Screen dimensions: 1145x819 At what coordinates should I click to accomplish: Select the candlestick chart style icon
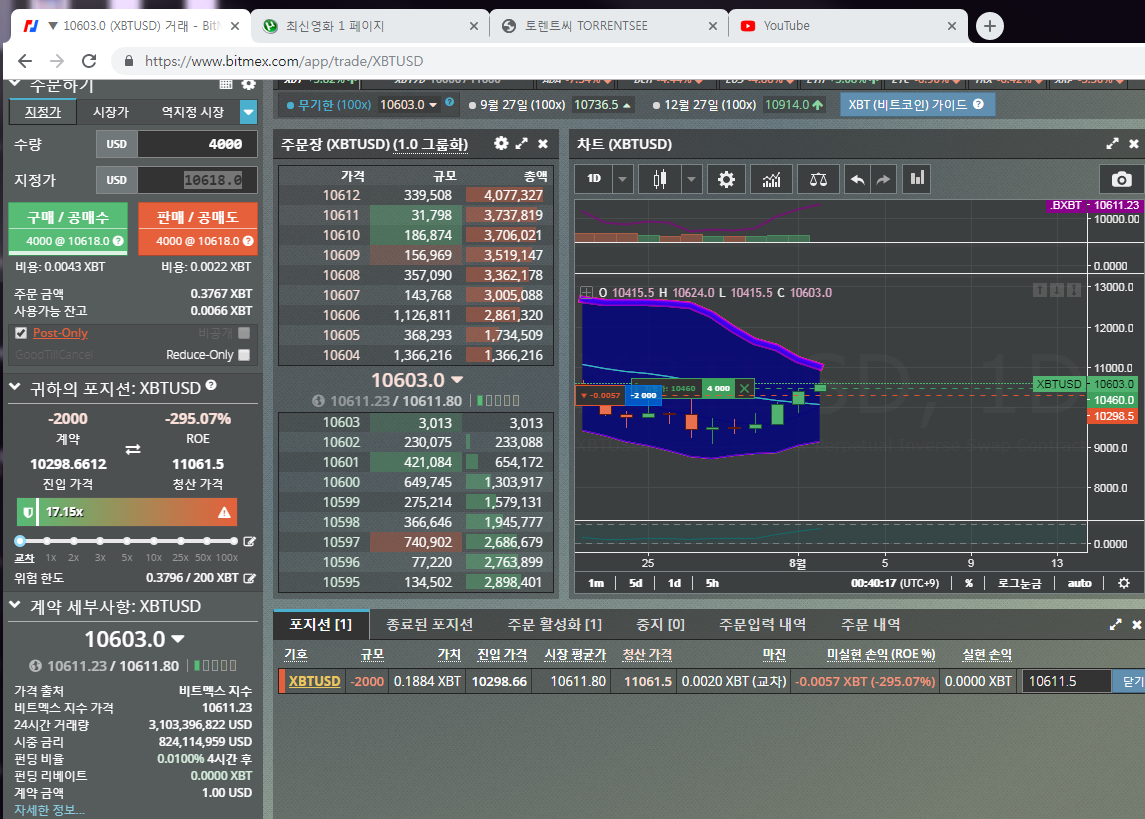[x=659, y=179]
